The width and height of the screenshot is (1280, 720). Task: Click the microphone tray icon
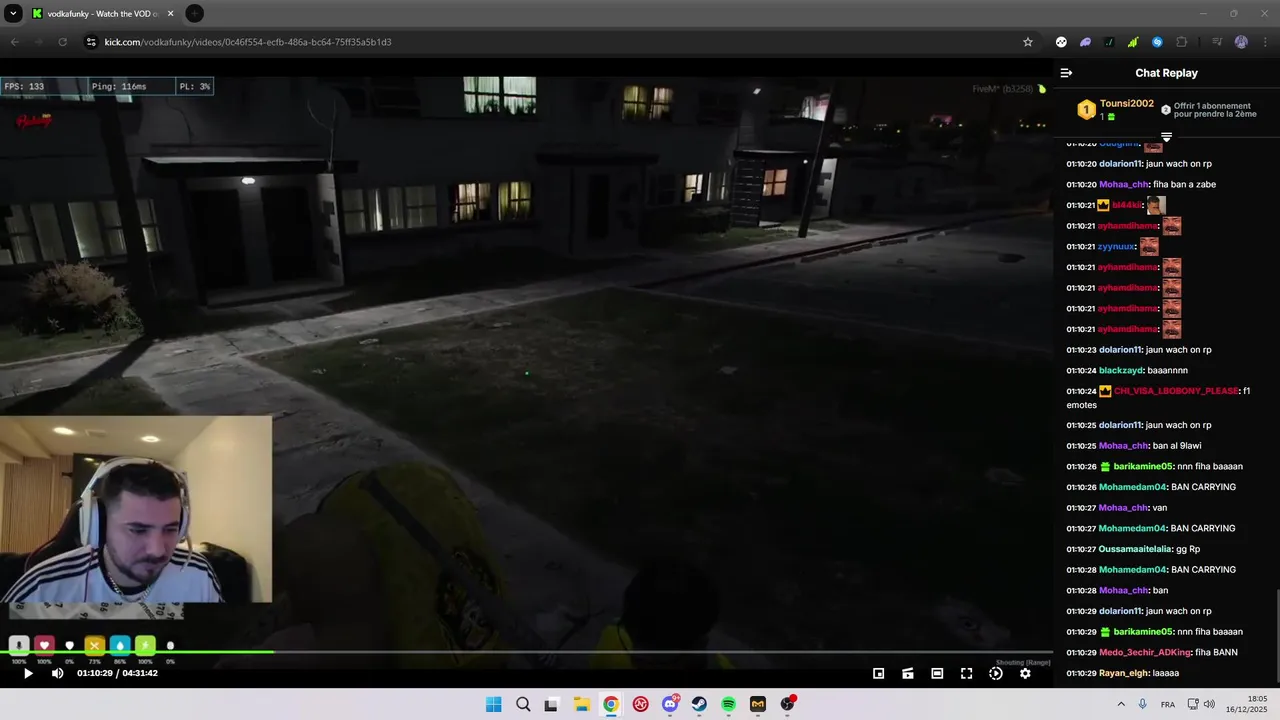[1142, 704]
